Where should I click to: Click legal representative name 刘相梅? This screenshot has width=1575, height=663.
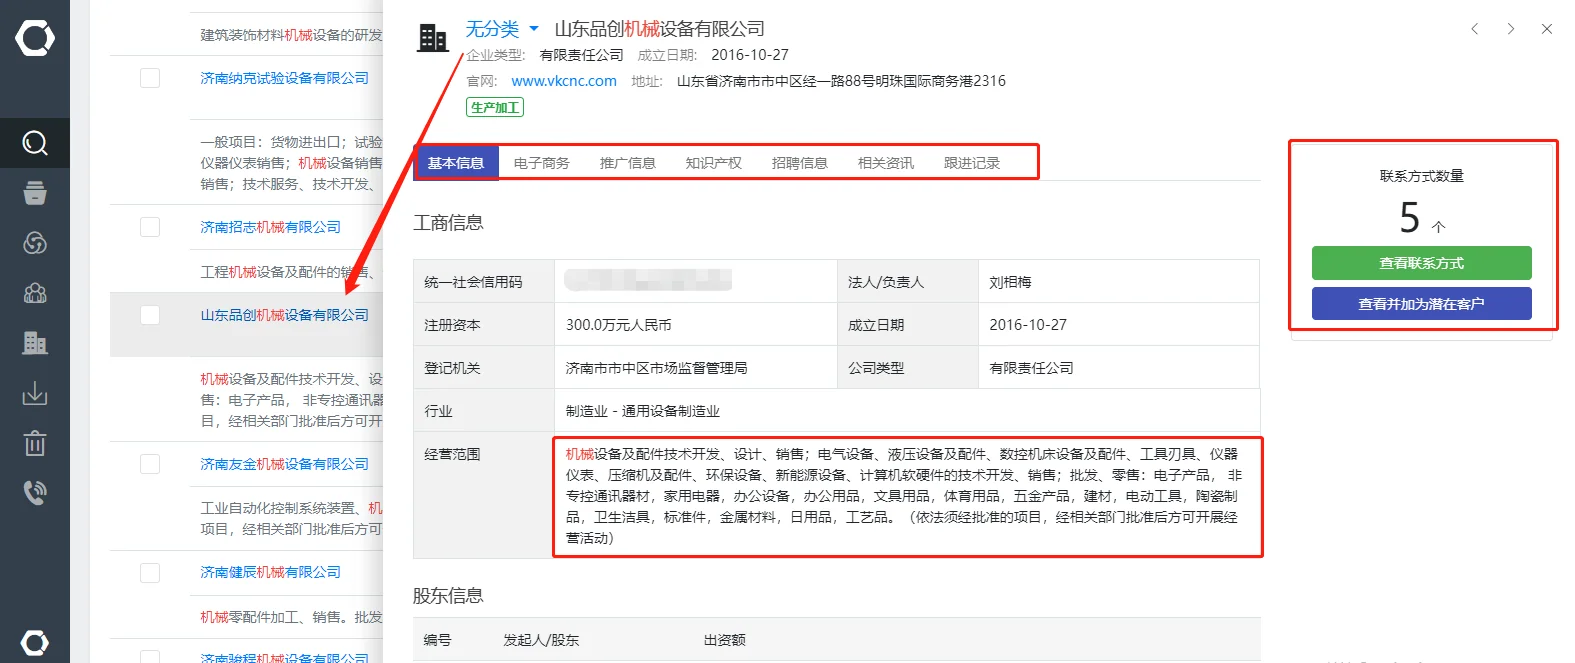tap(1010, 282)
